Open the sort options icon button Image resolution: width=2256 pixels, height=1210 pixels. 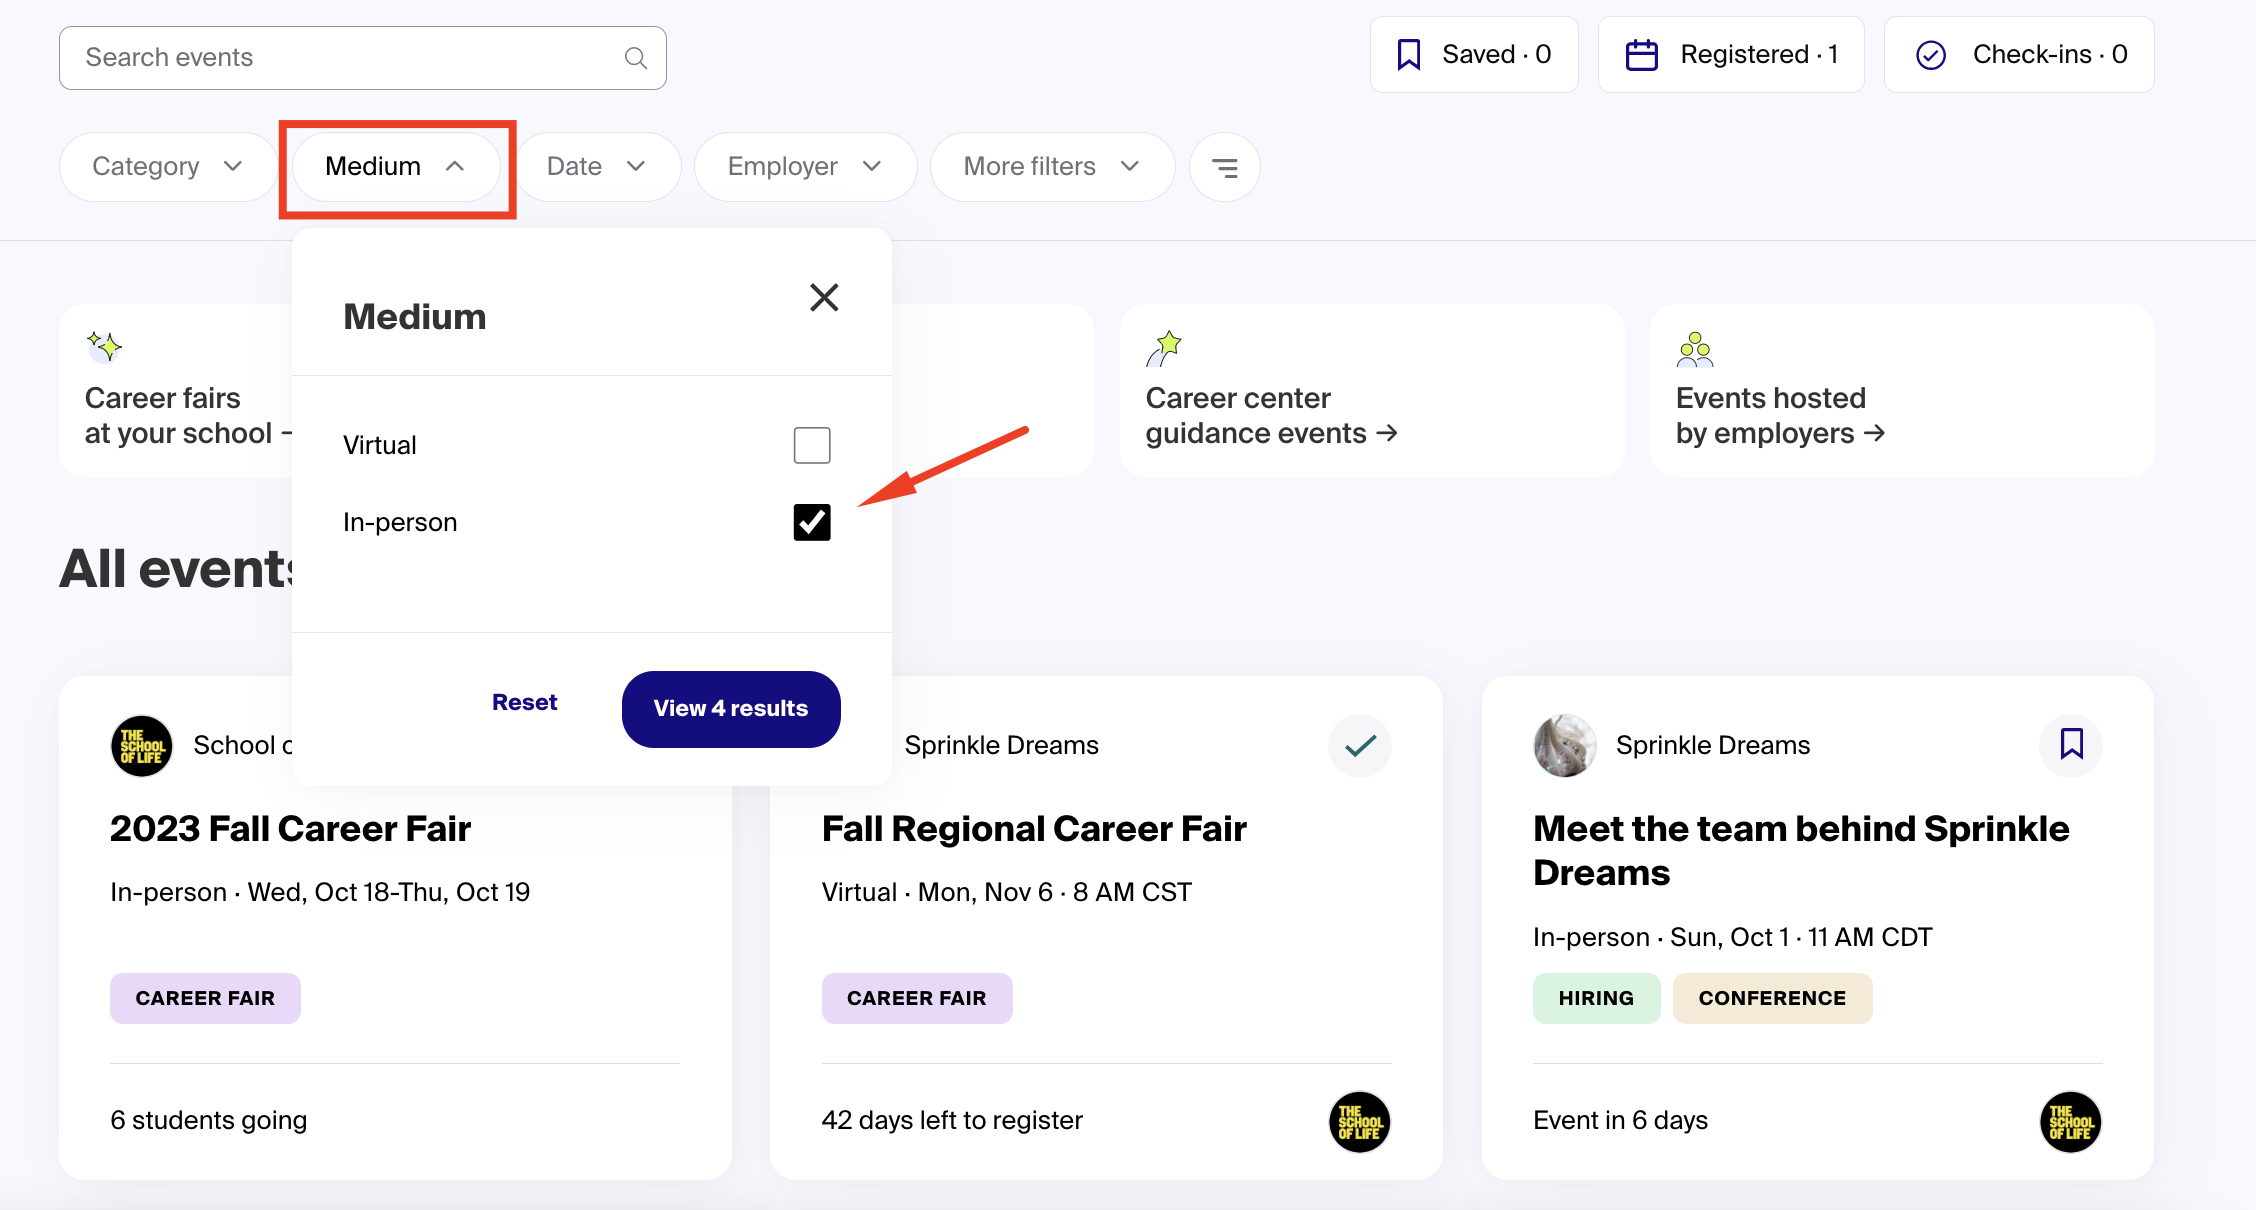(1224, 167)
